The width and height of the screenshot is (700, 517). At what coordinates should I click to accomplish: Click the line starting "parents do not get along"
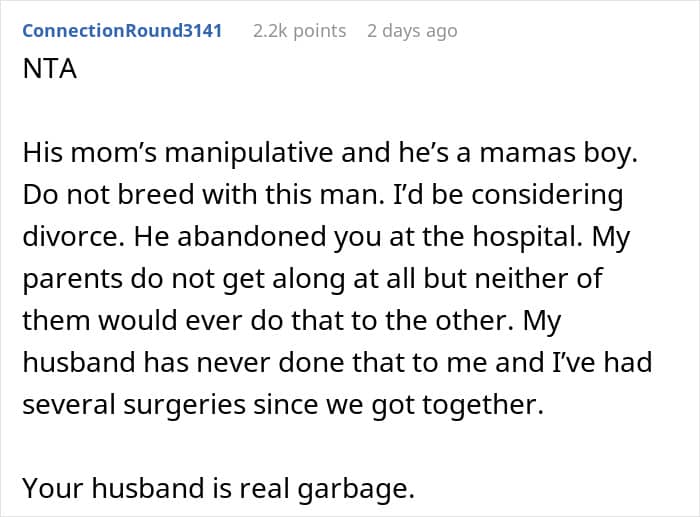(x=312, y=279)
